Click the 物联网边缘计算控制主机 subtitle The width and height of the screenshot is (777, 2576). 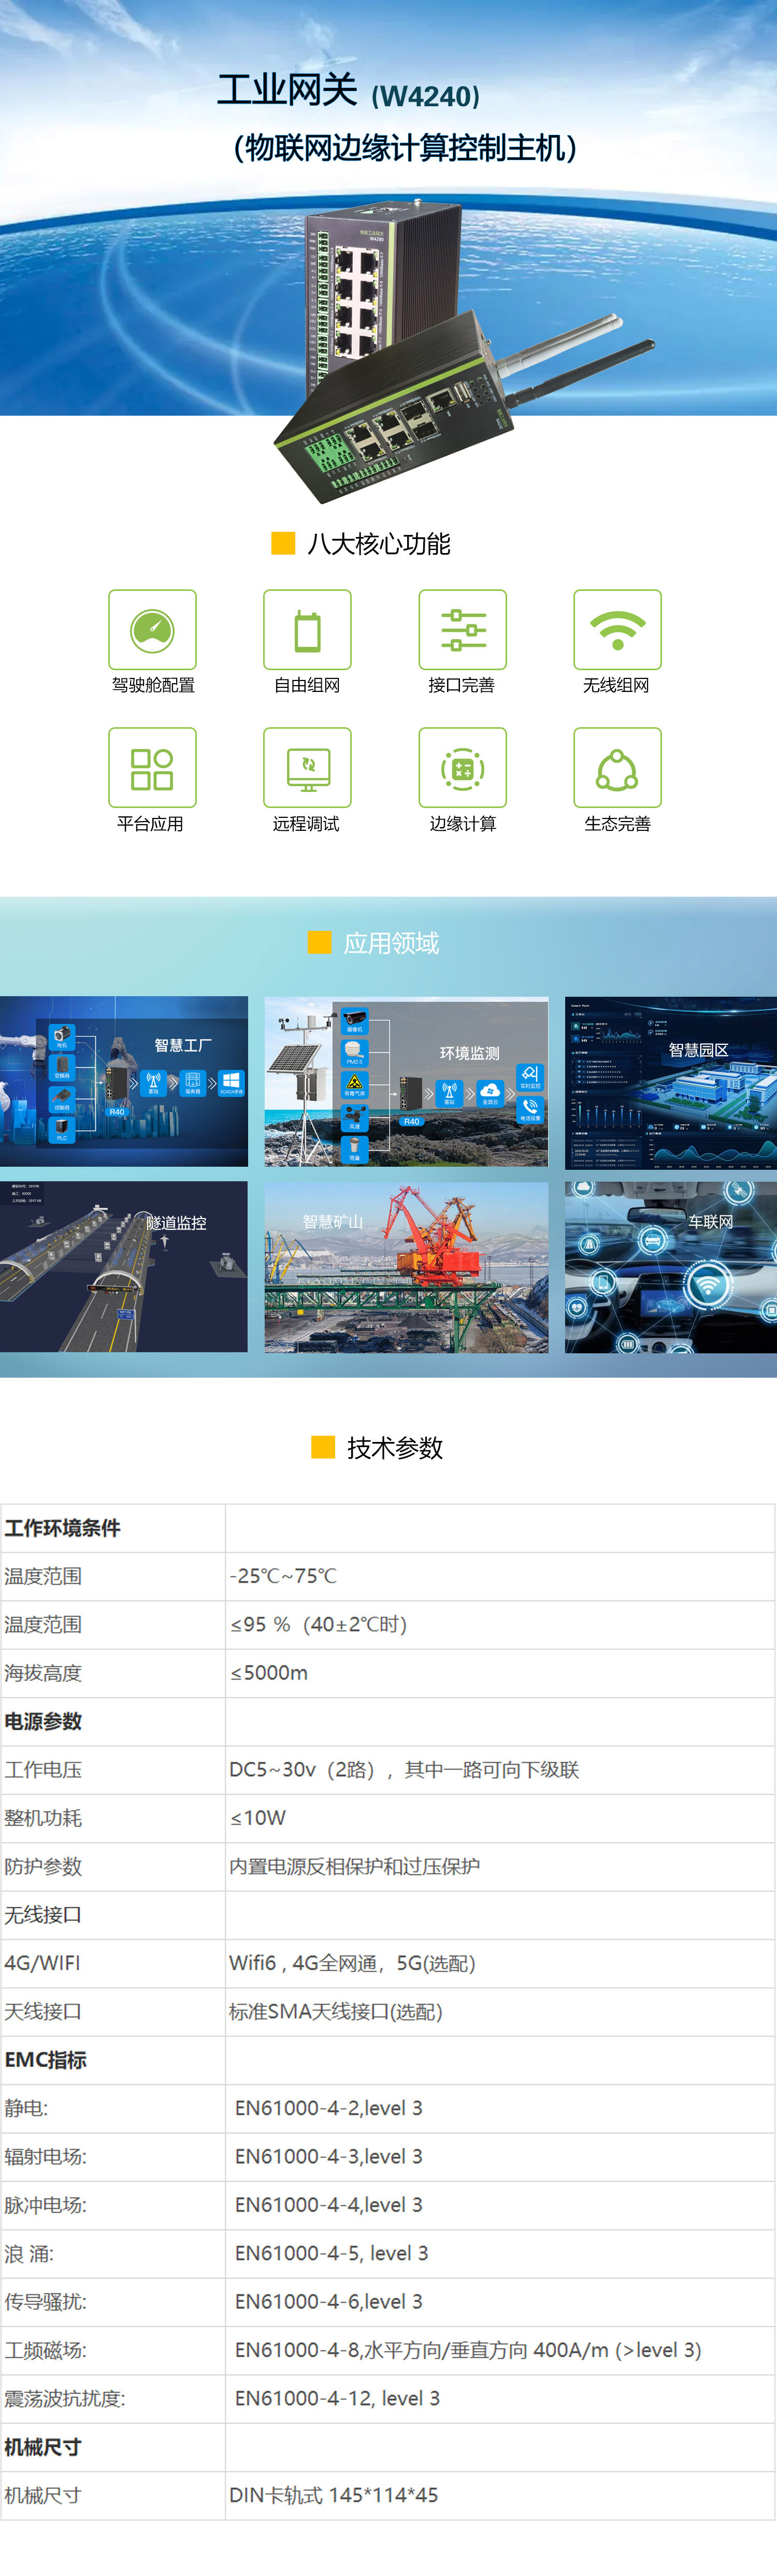pos(405,148)
